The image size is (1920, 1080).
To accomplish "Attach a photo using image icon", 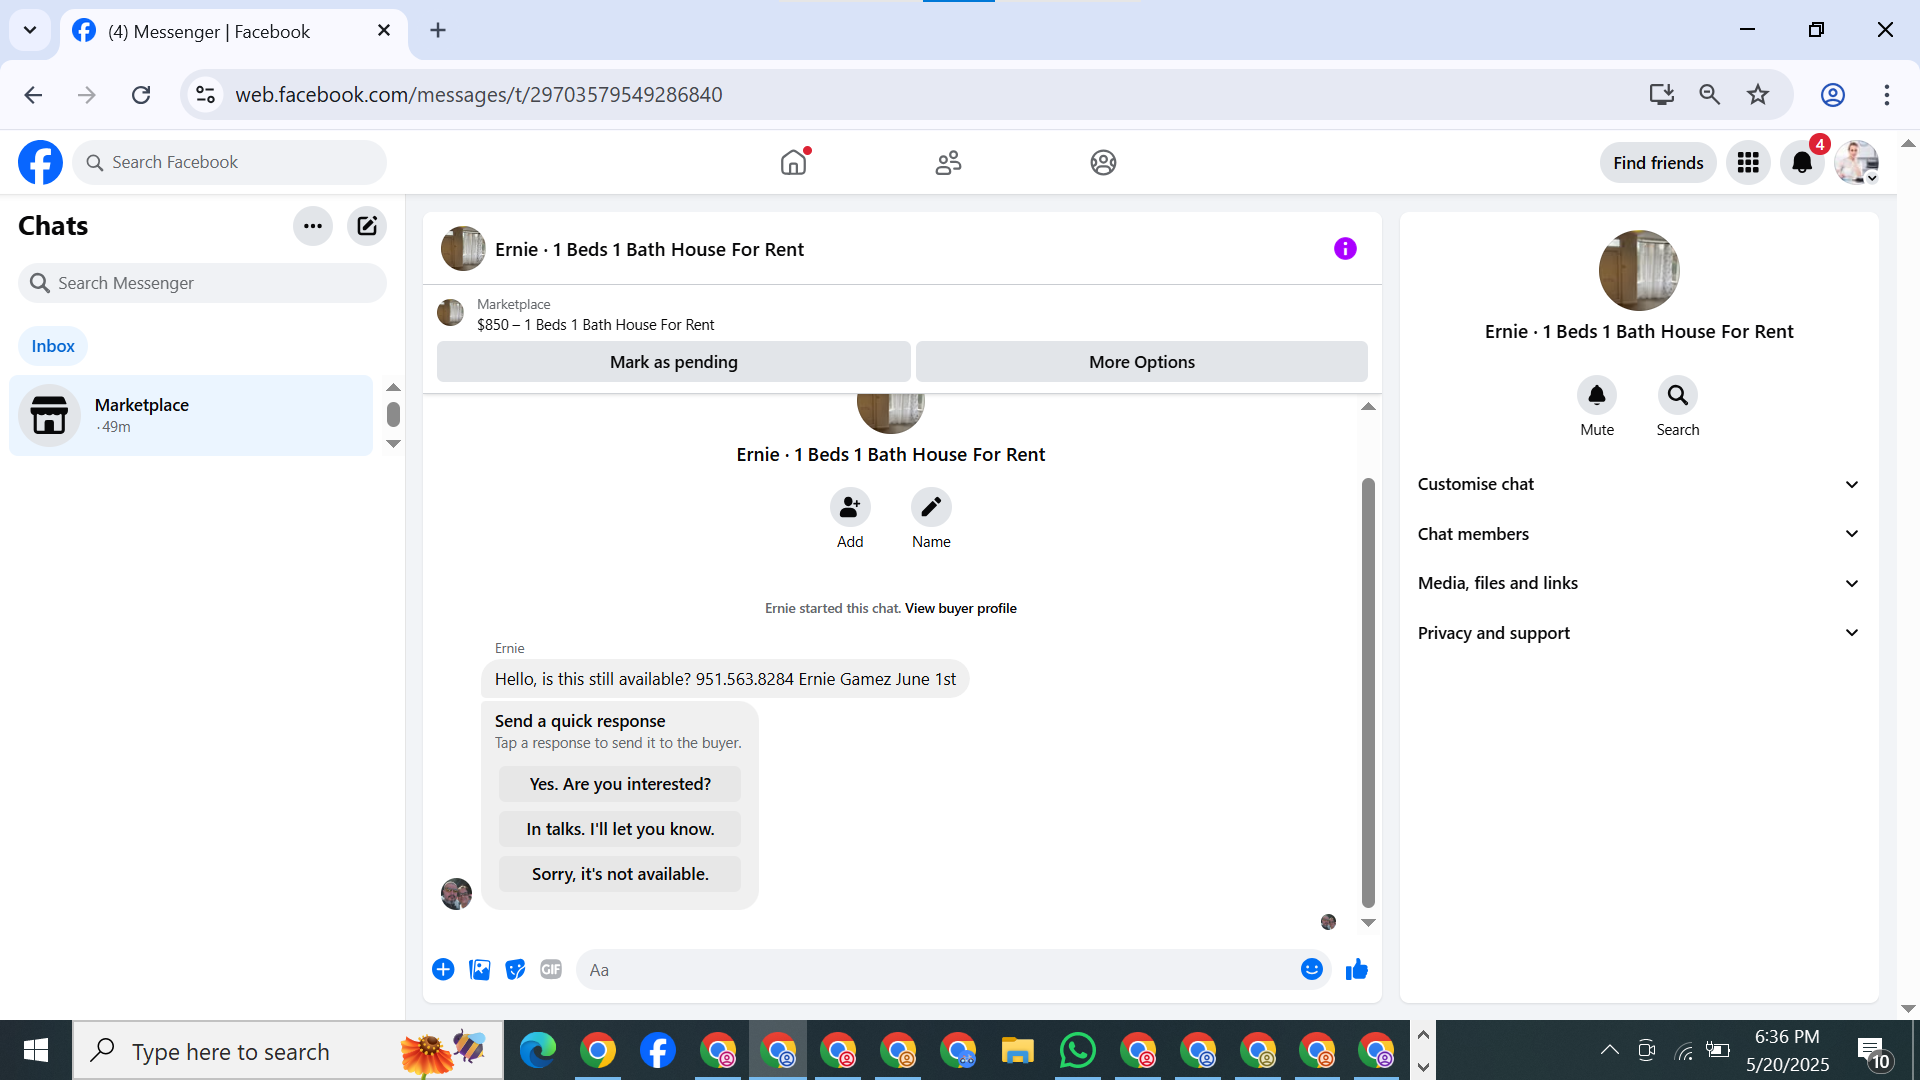I will click(x=480, y=969).
